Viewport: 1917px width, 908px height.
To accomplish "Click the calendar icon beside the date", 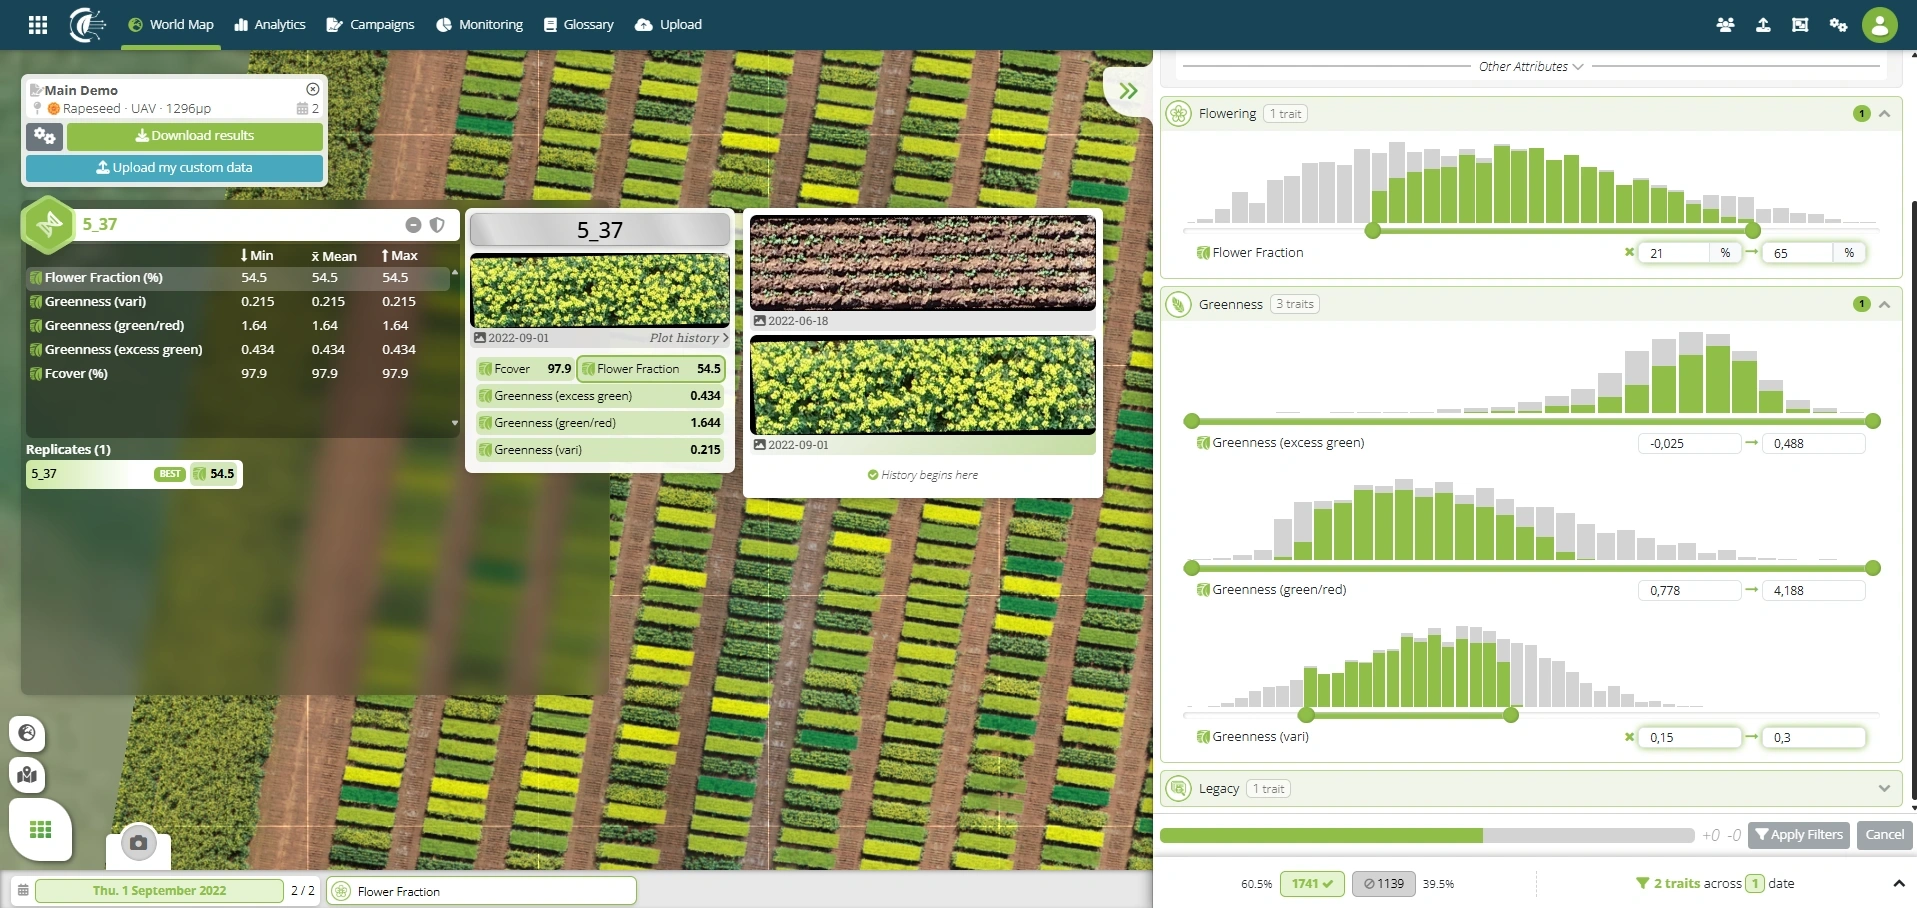I will point(23,890).
